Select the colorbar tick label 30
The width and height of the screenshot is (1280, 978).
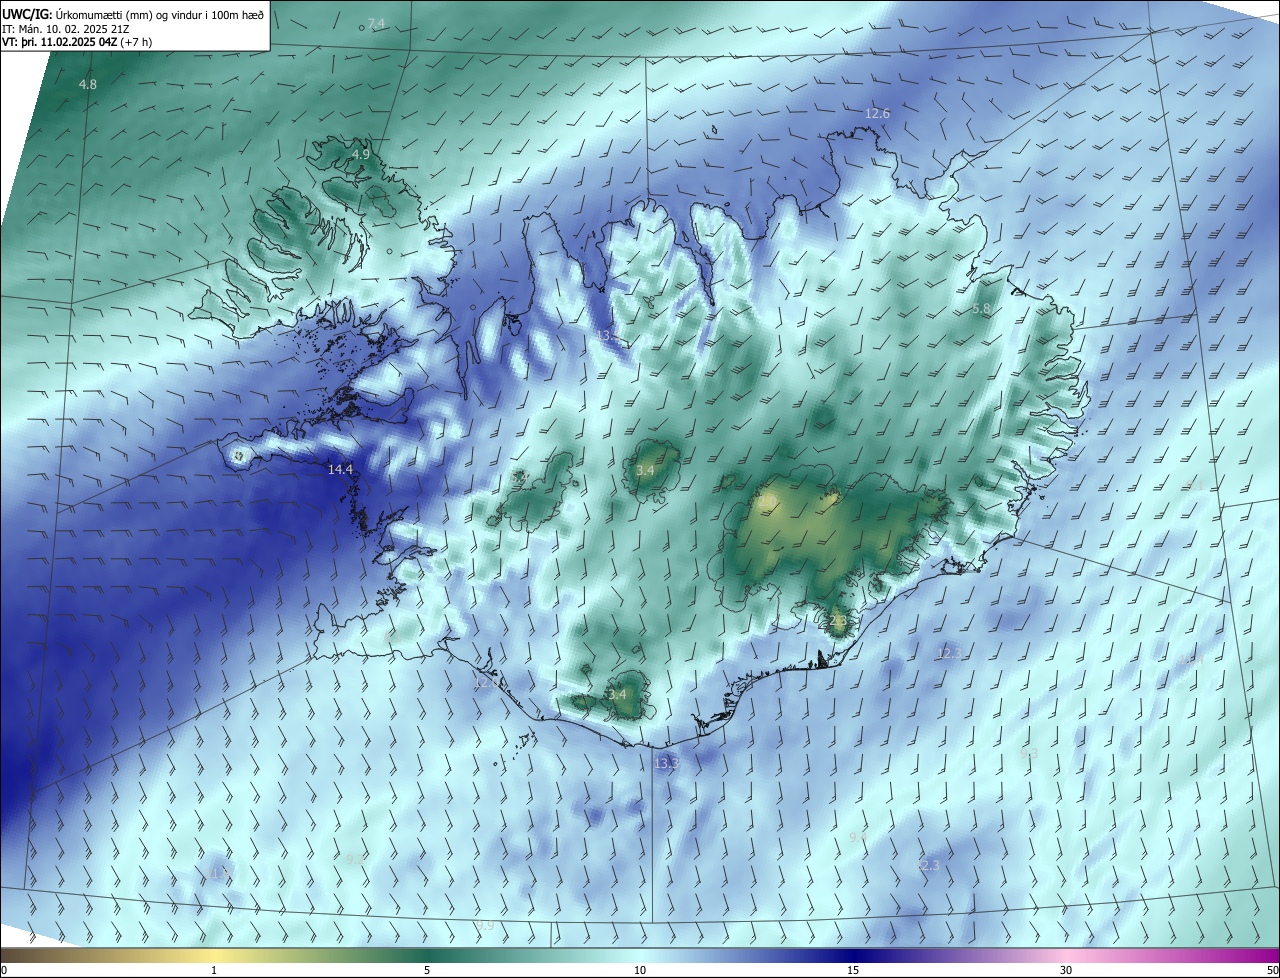(x=1066, y=970)
